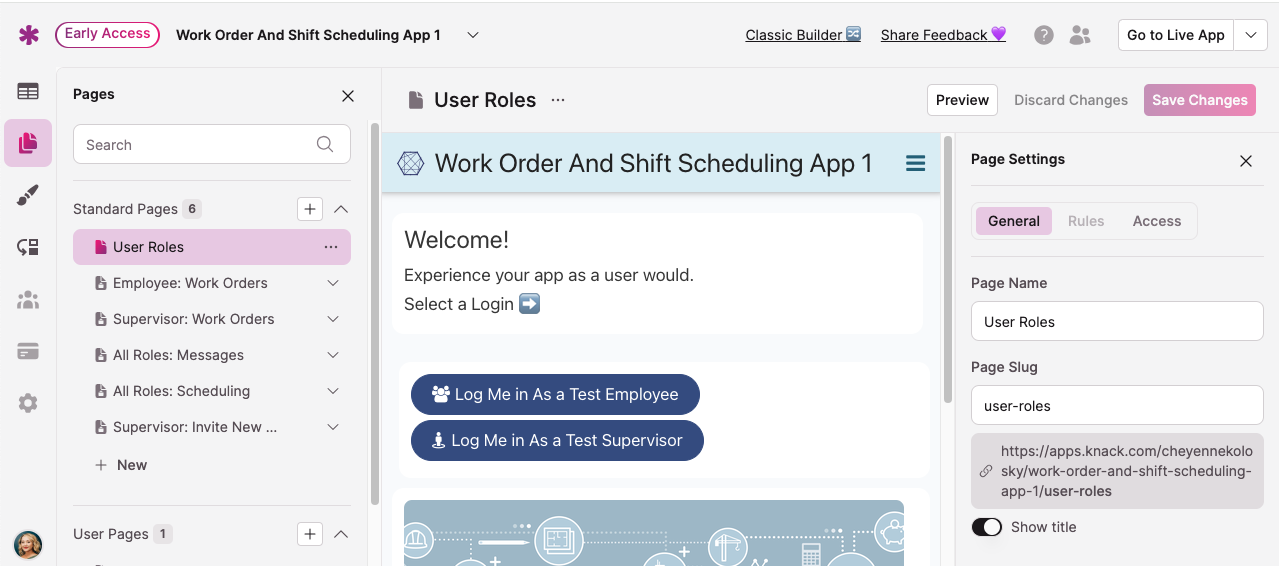Open the hamburger menu in app preview

(x=915, y=163)
